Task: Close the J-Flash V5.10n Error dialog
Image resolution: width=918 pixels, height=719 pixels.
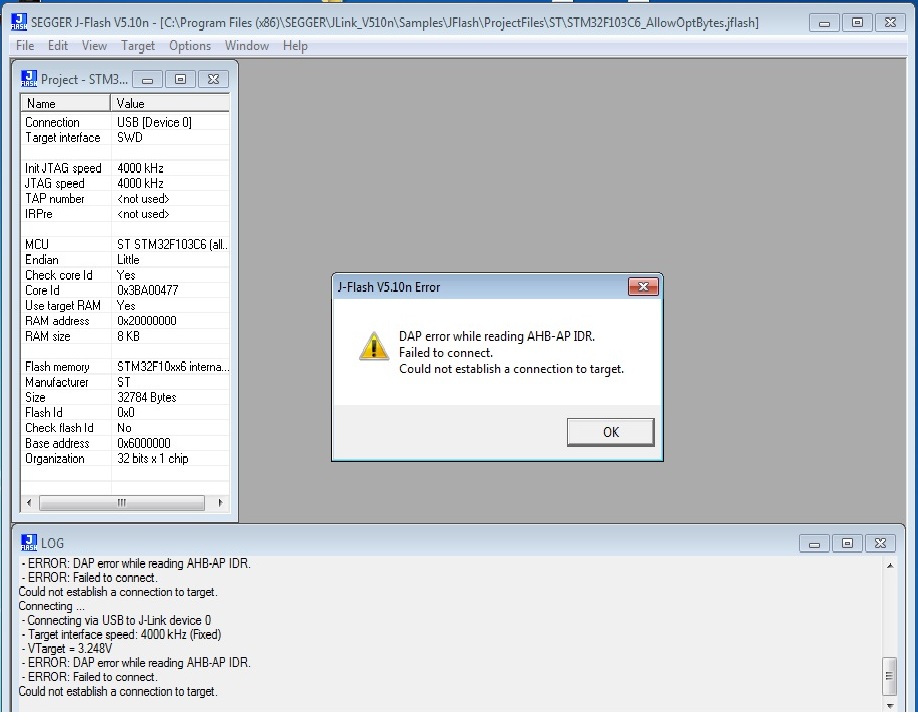Action: point(643,286)
